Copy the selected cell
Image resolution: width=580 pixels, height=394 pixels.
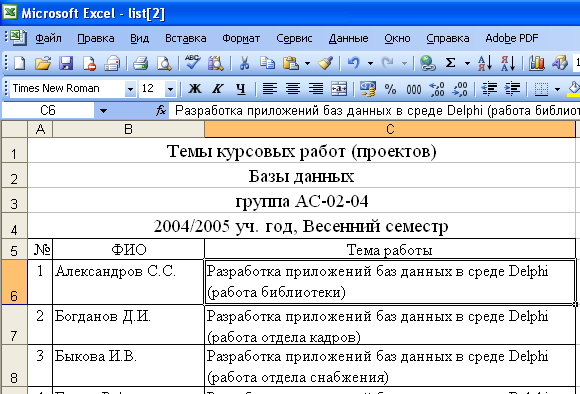click(267, 63)
